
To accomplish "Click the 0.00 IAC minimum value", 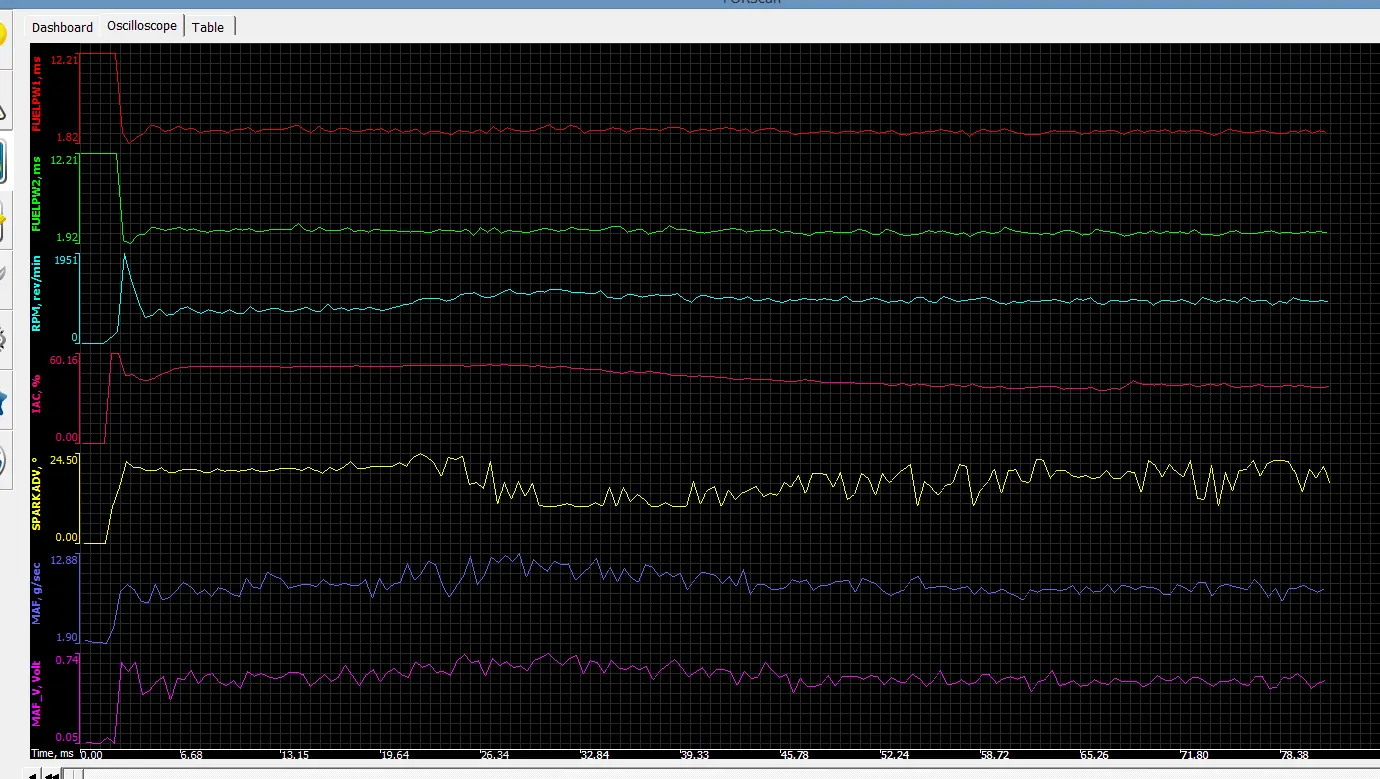I will 67,437.
